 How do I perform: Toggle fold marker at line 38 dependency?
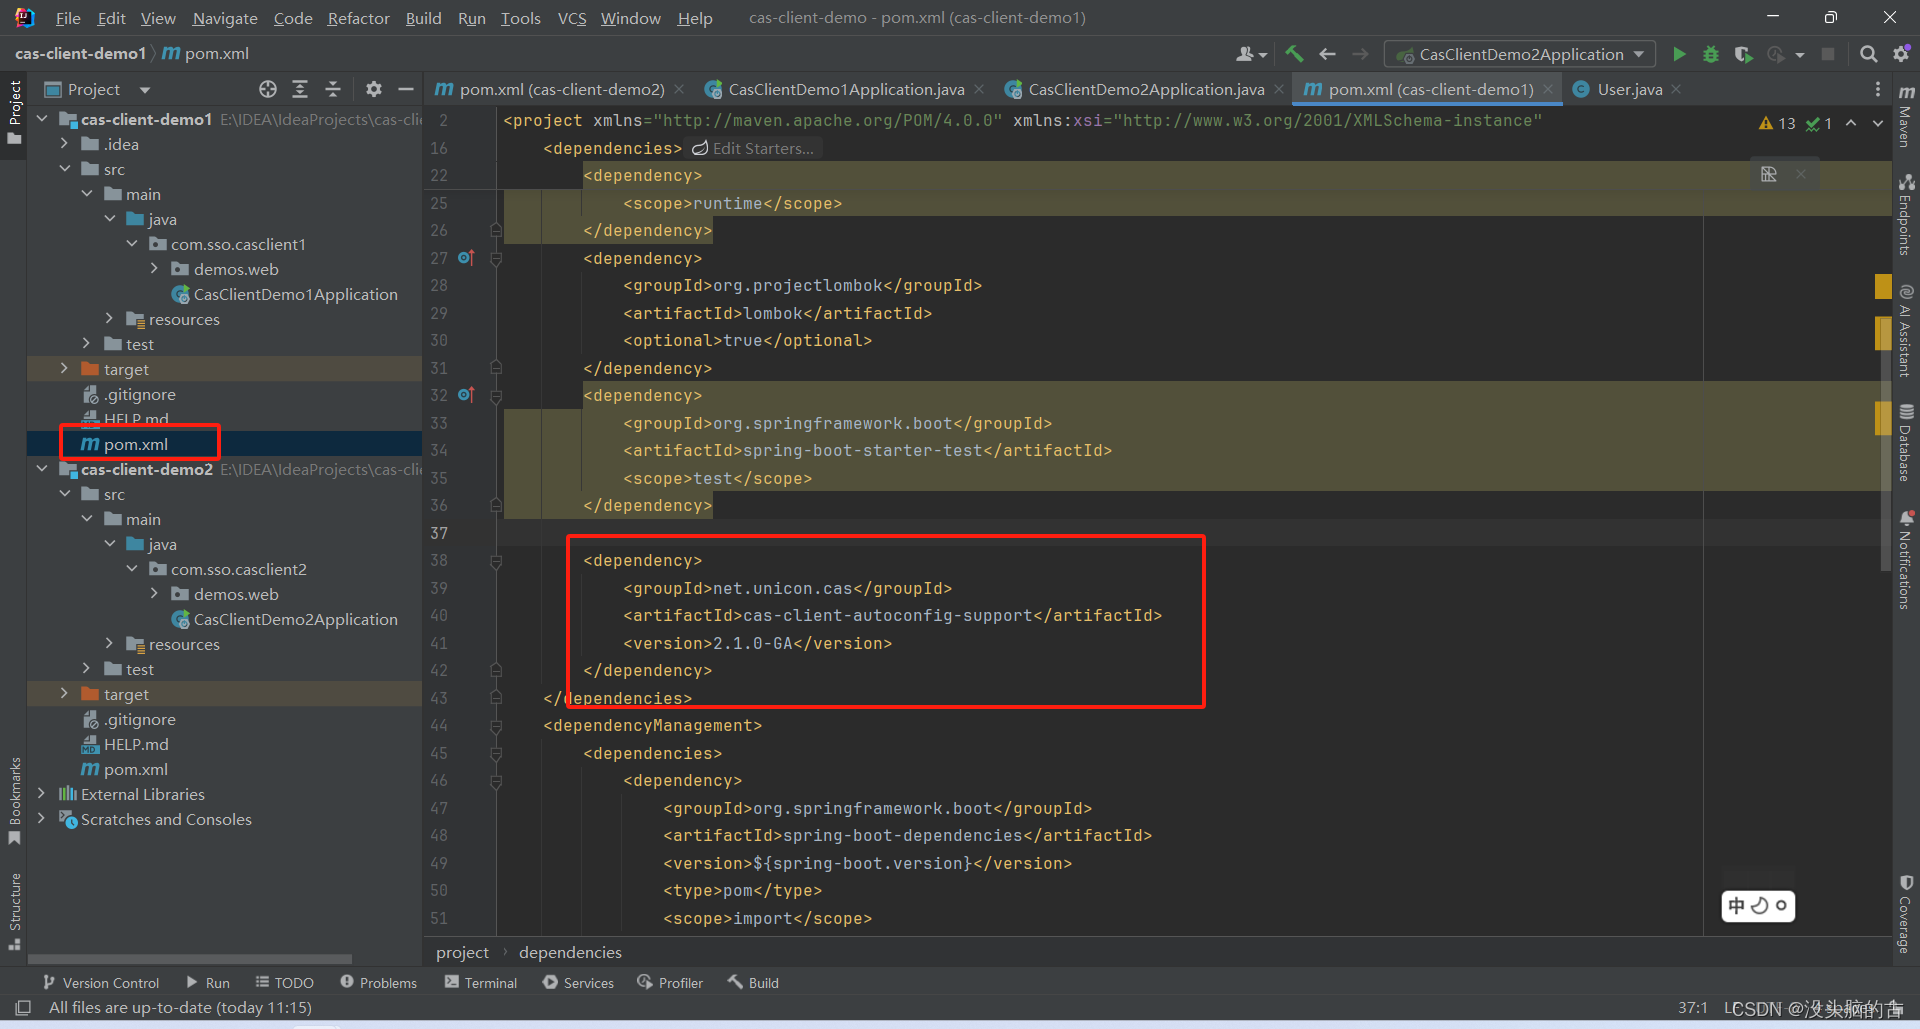(x=496, y=561)
